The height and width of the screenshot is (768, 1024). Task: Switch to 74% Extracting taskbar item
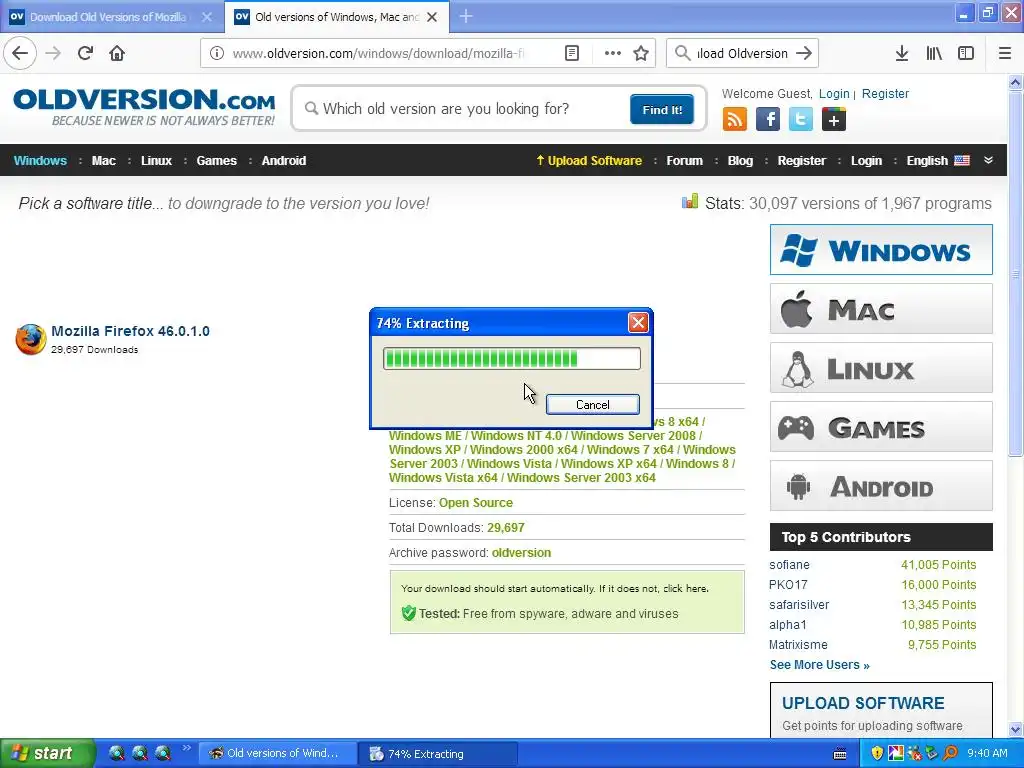438,754
